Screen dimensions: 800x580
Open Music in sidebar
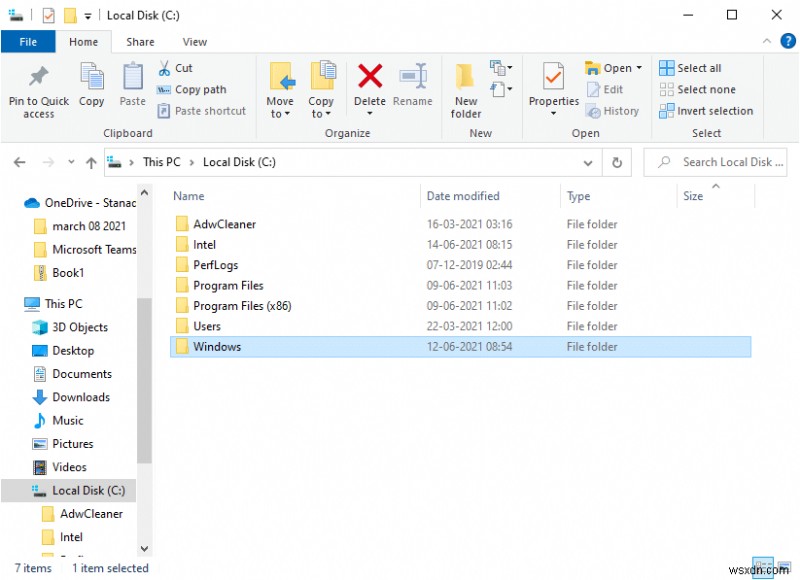[58, 421]
